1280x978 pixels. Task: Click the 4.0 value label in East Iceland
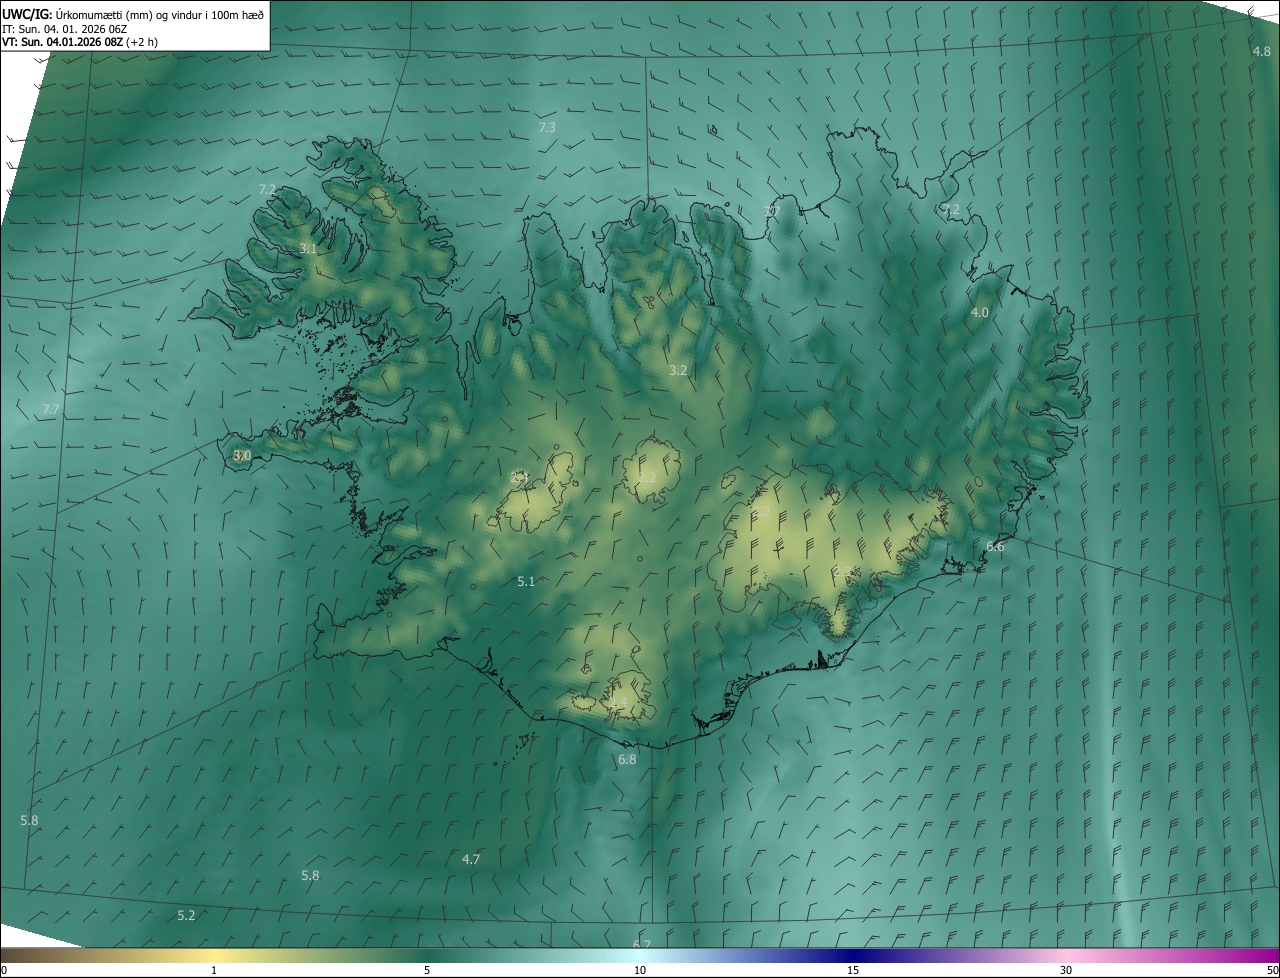(x=980, y=313)
